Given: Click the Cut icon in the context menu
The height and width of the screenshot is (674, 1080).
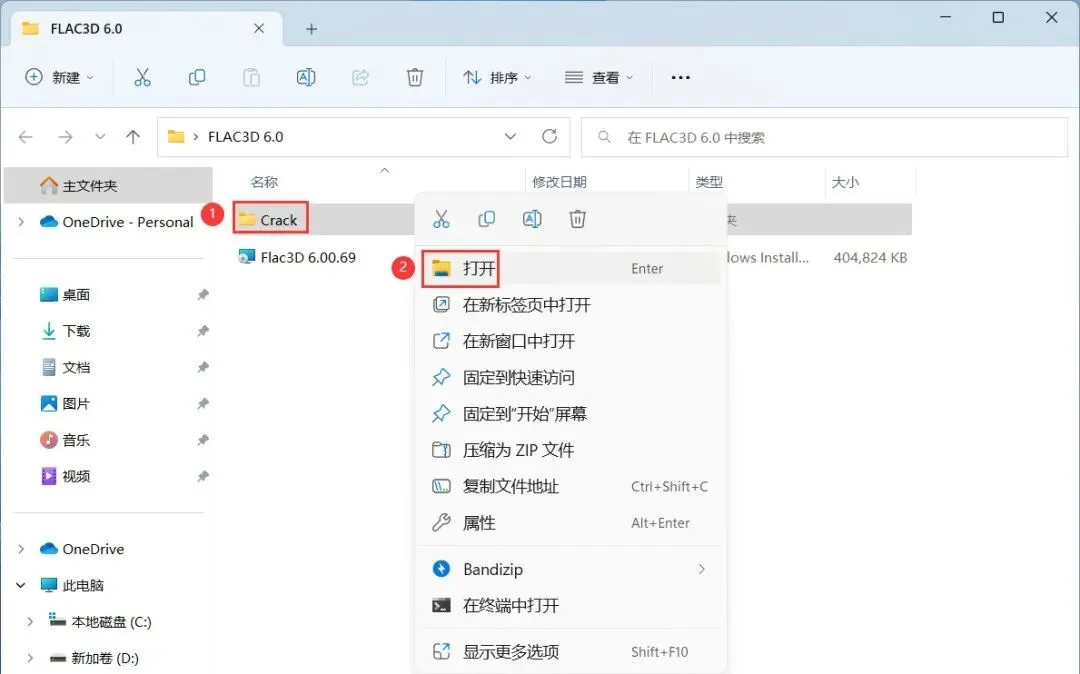Looking at the screenshot, I should click(x=441, y=219).
